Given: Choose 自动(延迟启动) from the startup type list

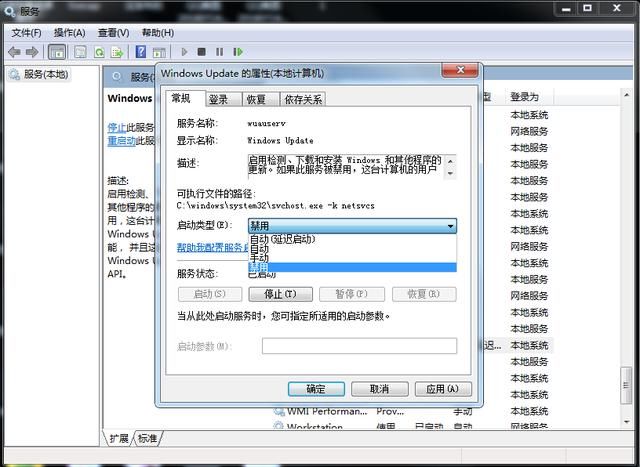Looking at the screenshot, I should click(352, 239).
